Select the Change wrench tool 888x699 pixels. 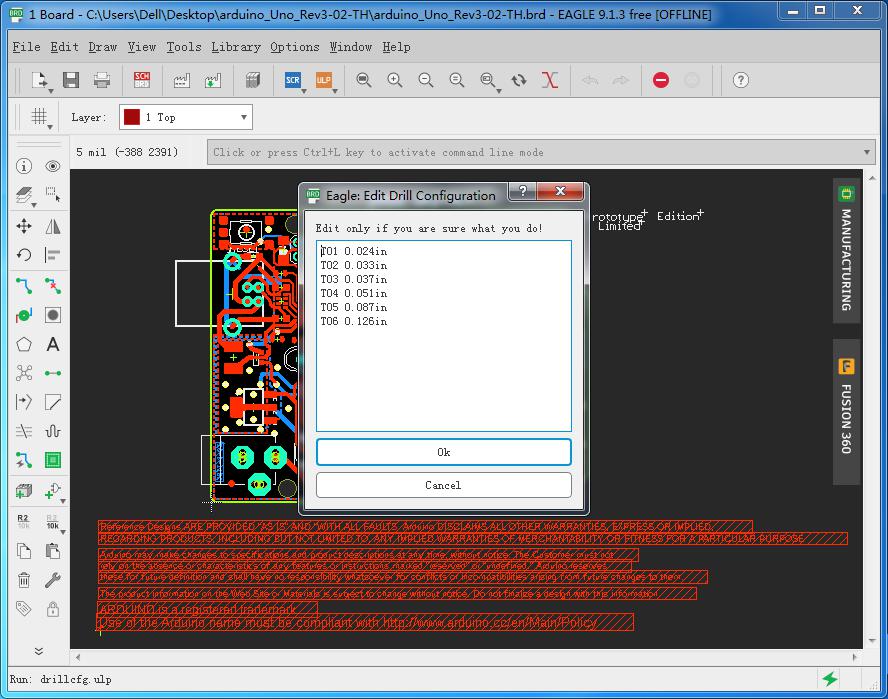[53, 580]
